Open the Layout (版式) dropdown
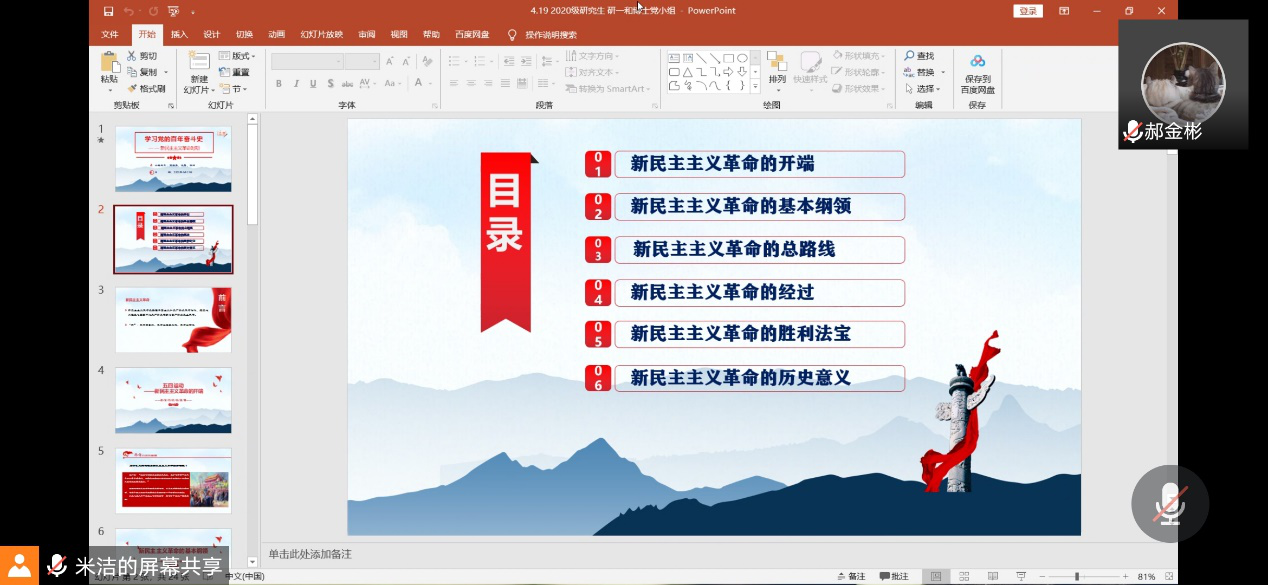Viewport: 1268px width, 585px height. 237,56
